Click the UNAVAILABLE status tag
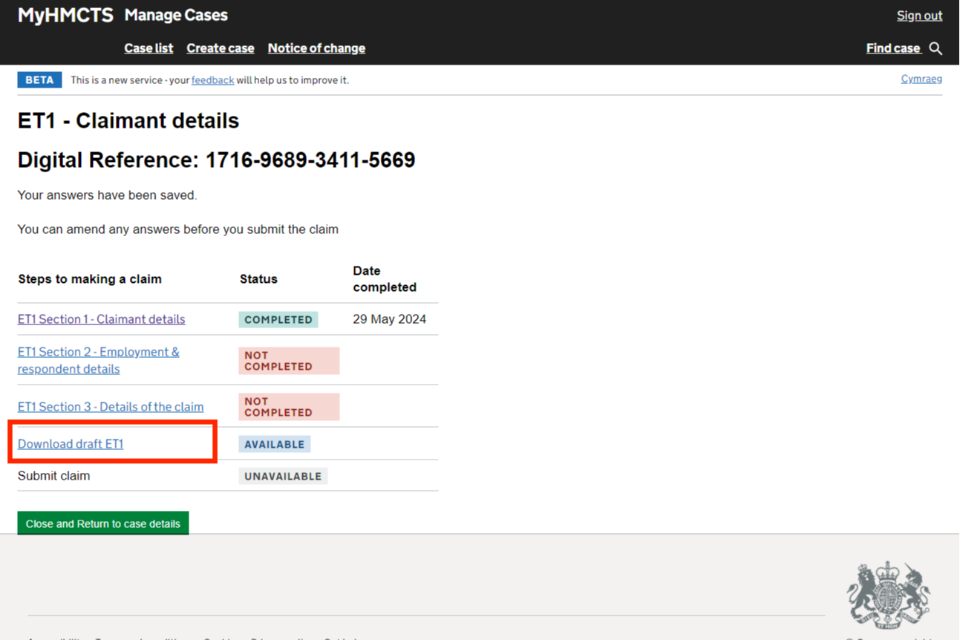Viewport: 960px width, 640px height. coord(283,476)
